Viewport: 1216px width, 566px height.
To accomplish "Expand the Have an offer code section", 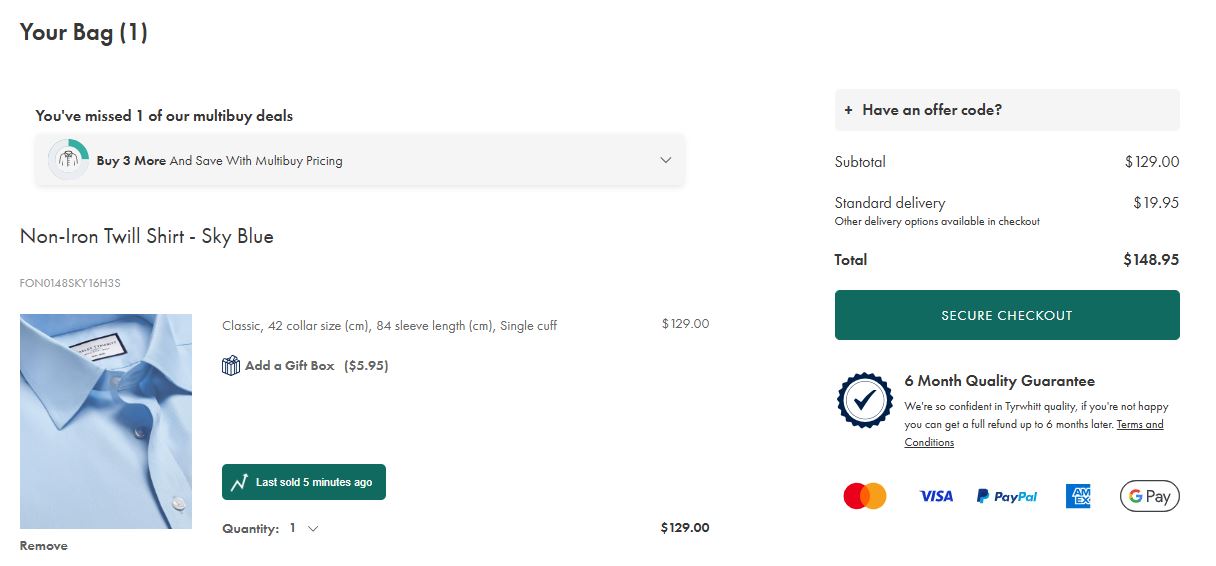I will pos(1006,110).
